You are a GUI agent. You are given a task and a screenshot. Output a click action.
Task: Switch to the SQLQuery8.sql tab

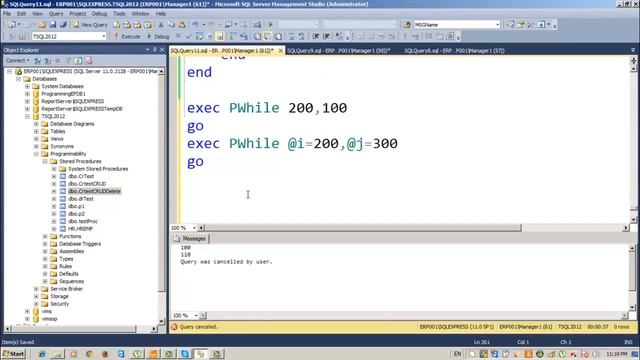[x=454, y=51]
